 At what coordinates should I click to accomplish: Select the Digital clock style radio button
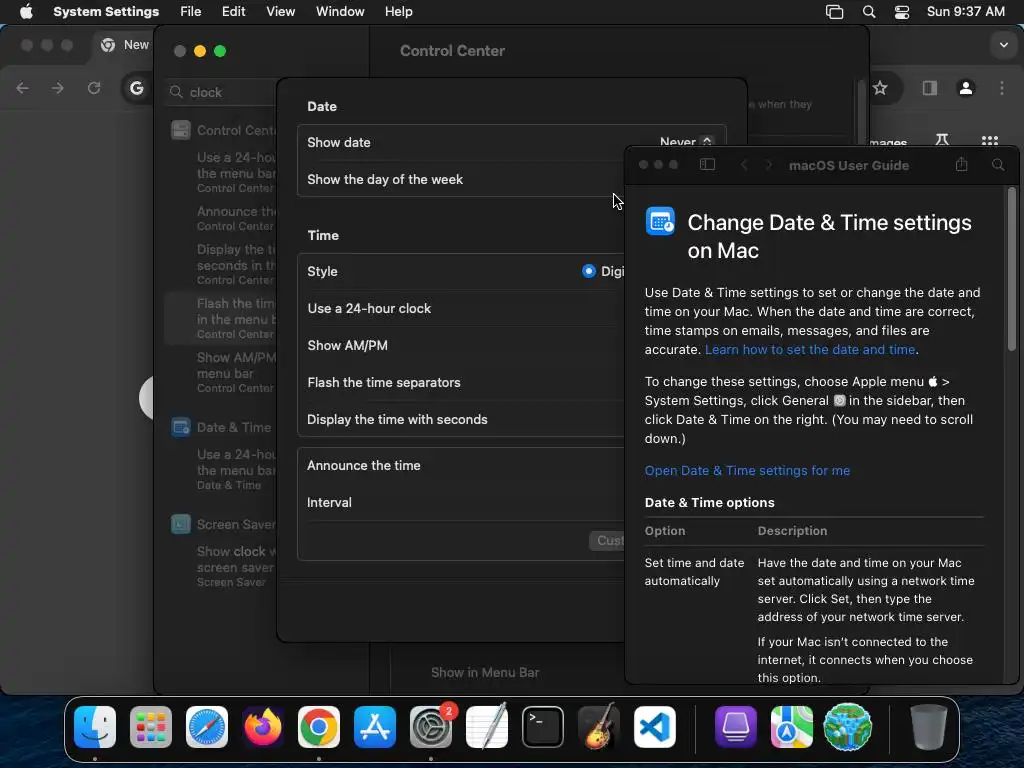pos(588,271)
